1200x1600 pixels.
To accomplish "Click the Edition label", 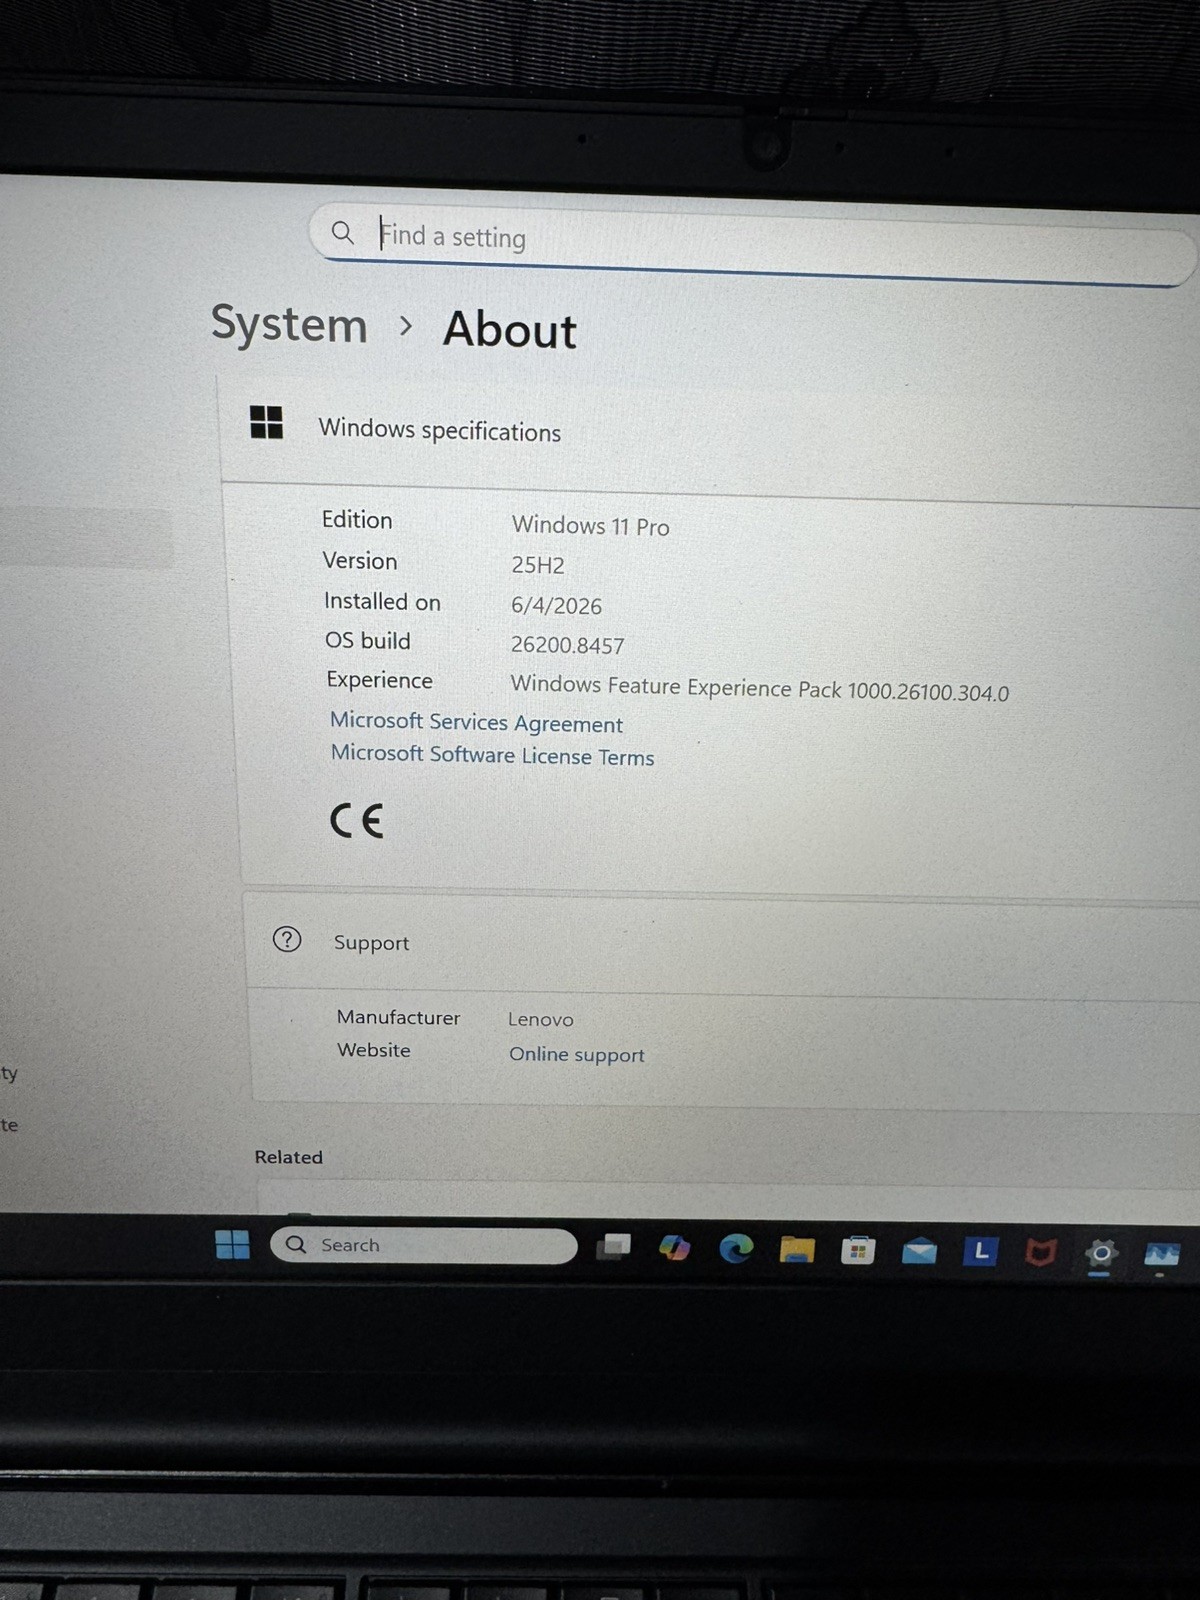I will [357, 520].
